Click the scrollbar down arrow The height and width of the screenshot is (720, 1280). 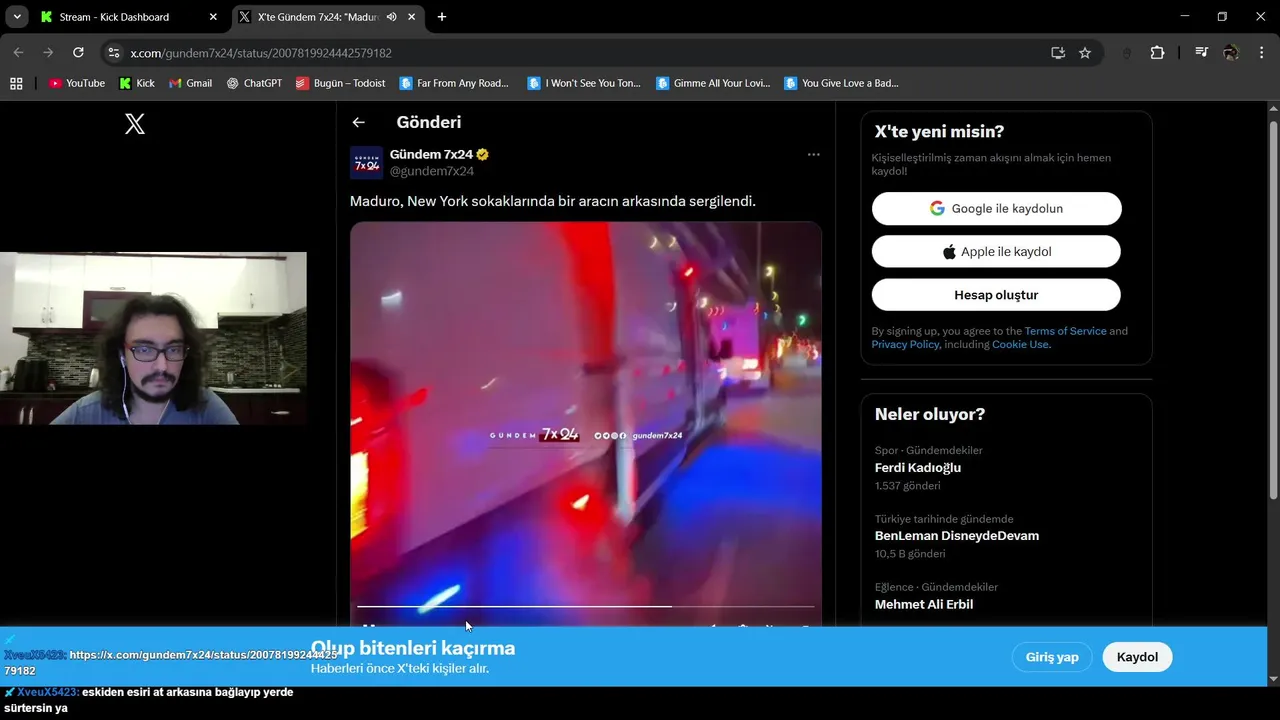click(1273, 679)
